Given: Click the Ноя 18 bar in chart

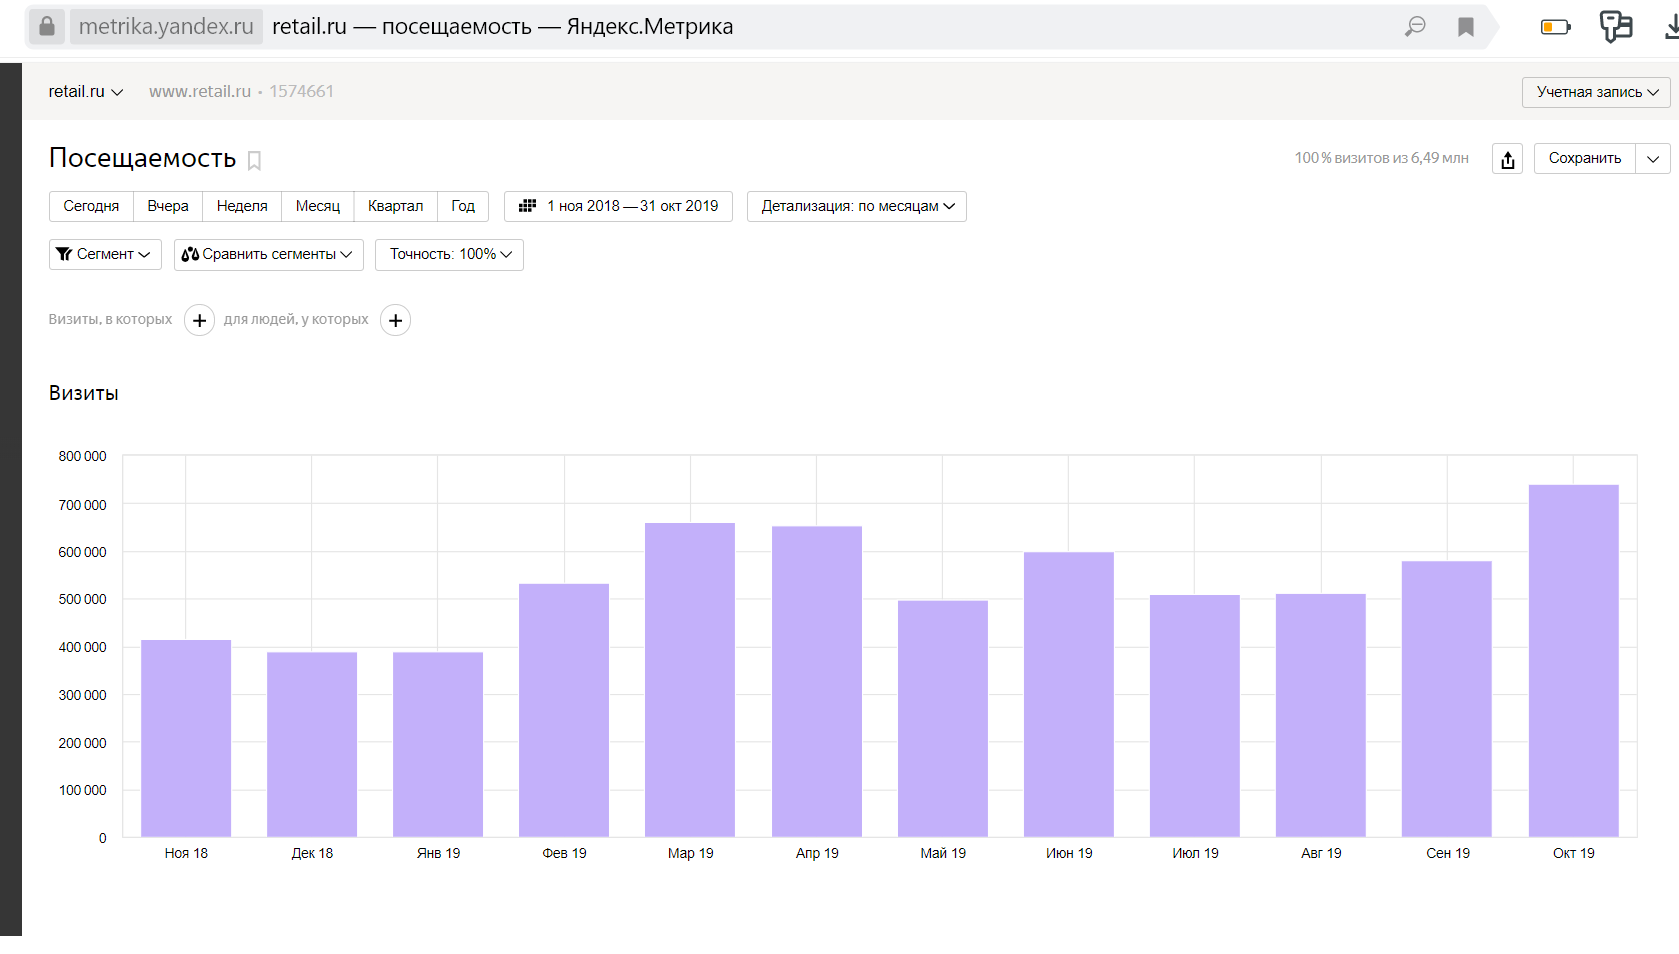Looking at the screenshot, I should coord(186,738).
